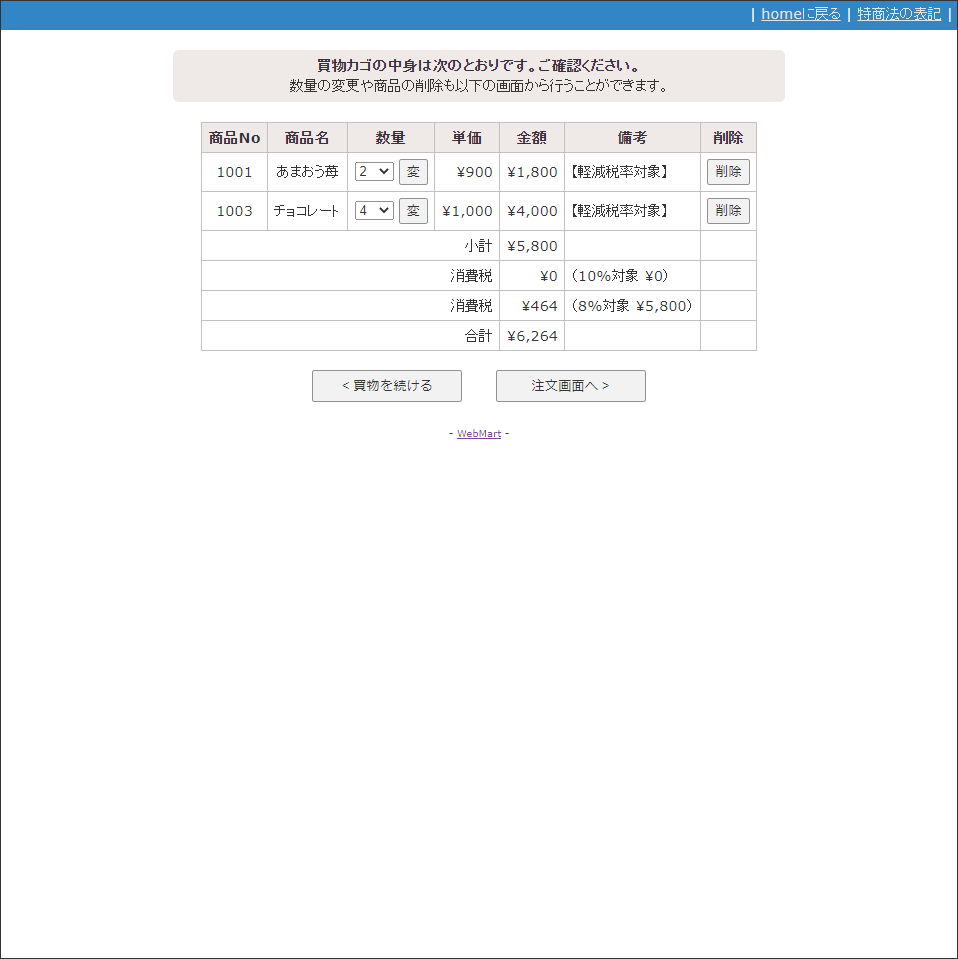Select the チョコレート product name cell

pyautogui.click(x=307, y=211)
